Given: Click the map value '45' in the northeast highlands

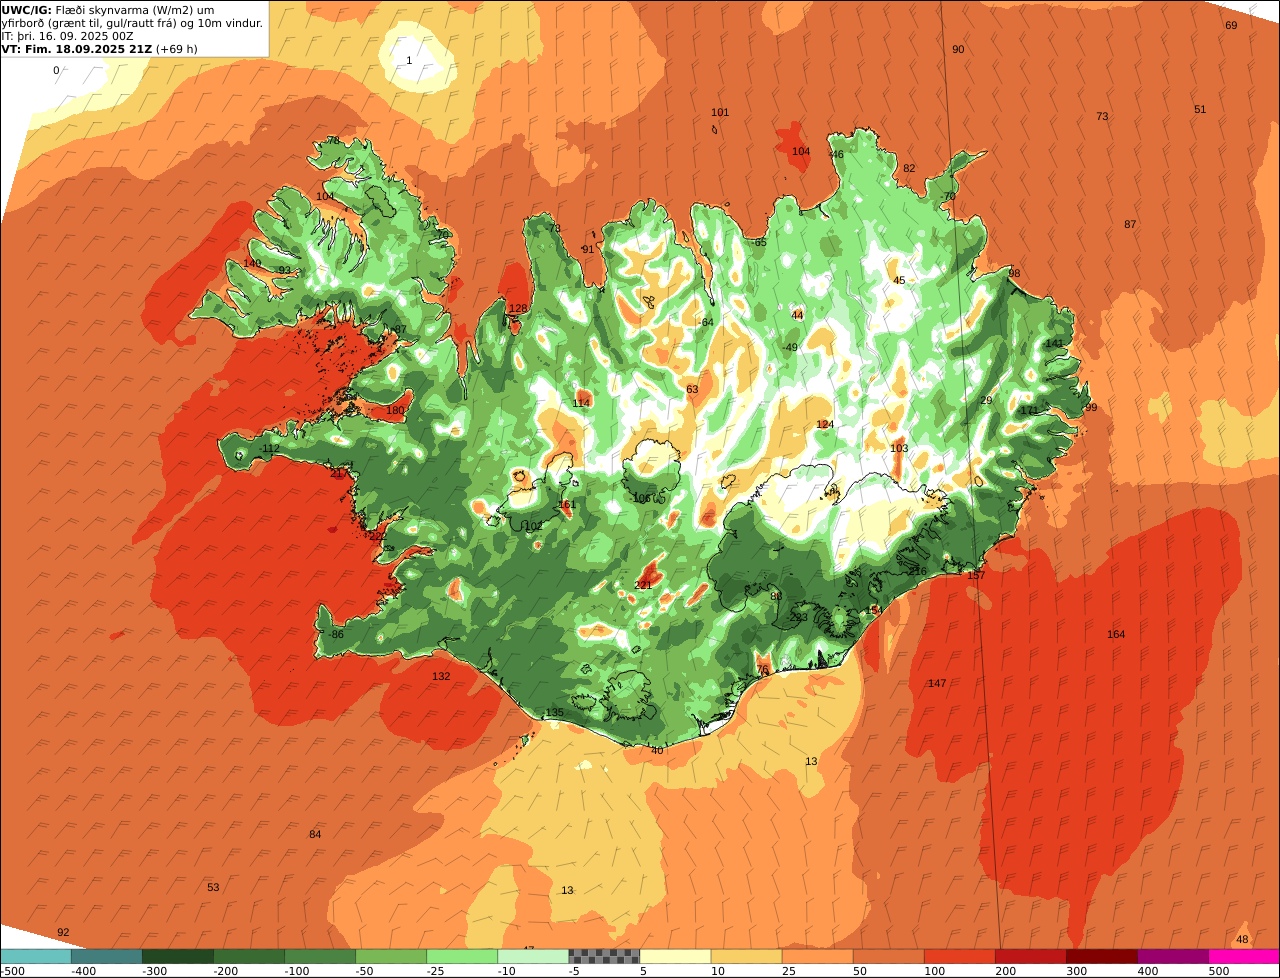Looking at the screenshot, I should [x=899, y=281].
